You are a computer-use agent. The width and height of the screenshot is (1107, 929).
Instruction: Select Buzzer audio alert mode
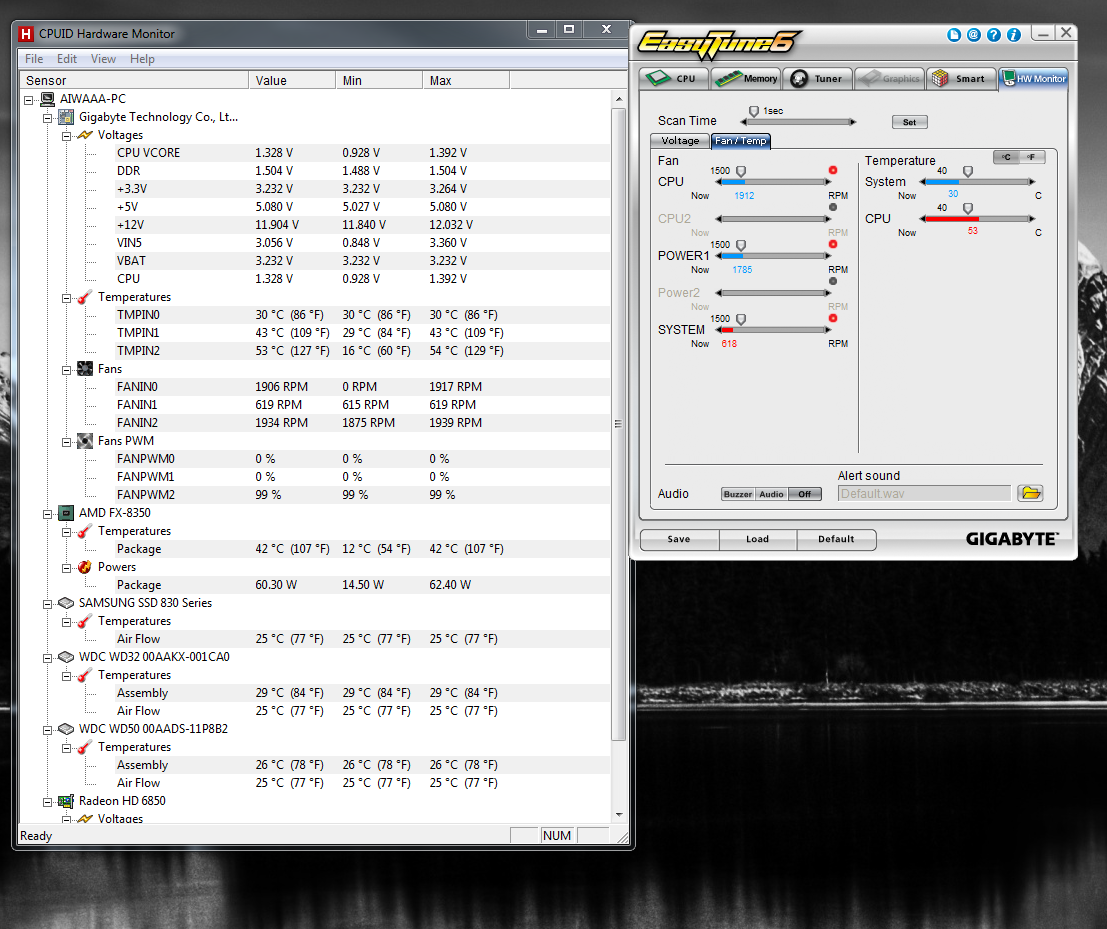(x=738, y=494)
